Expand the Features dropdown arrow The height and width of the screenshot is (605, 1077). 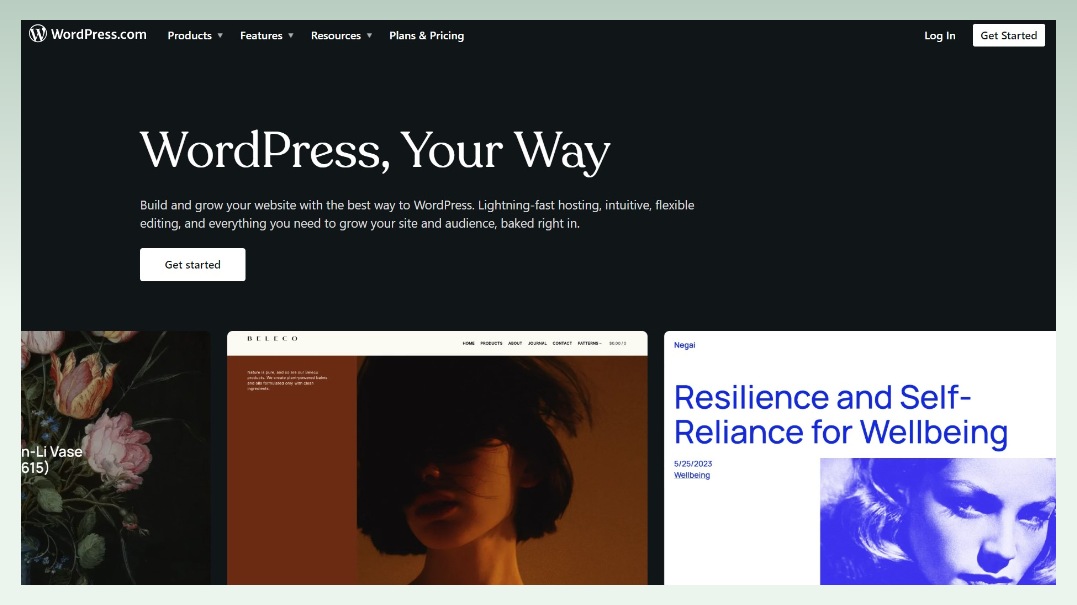click(291, 36)
